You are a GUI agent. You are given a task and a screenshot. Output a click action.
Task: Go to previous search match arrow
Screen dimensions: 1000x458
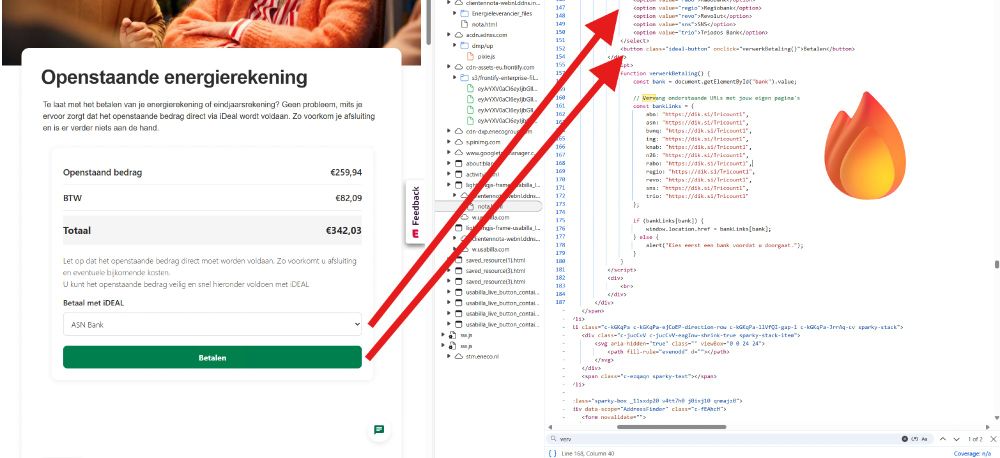coord(944,439)
